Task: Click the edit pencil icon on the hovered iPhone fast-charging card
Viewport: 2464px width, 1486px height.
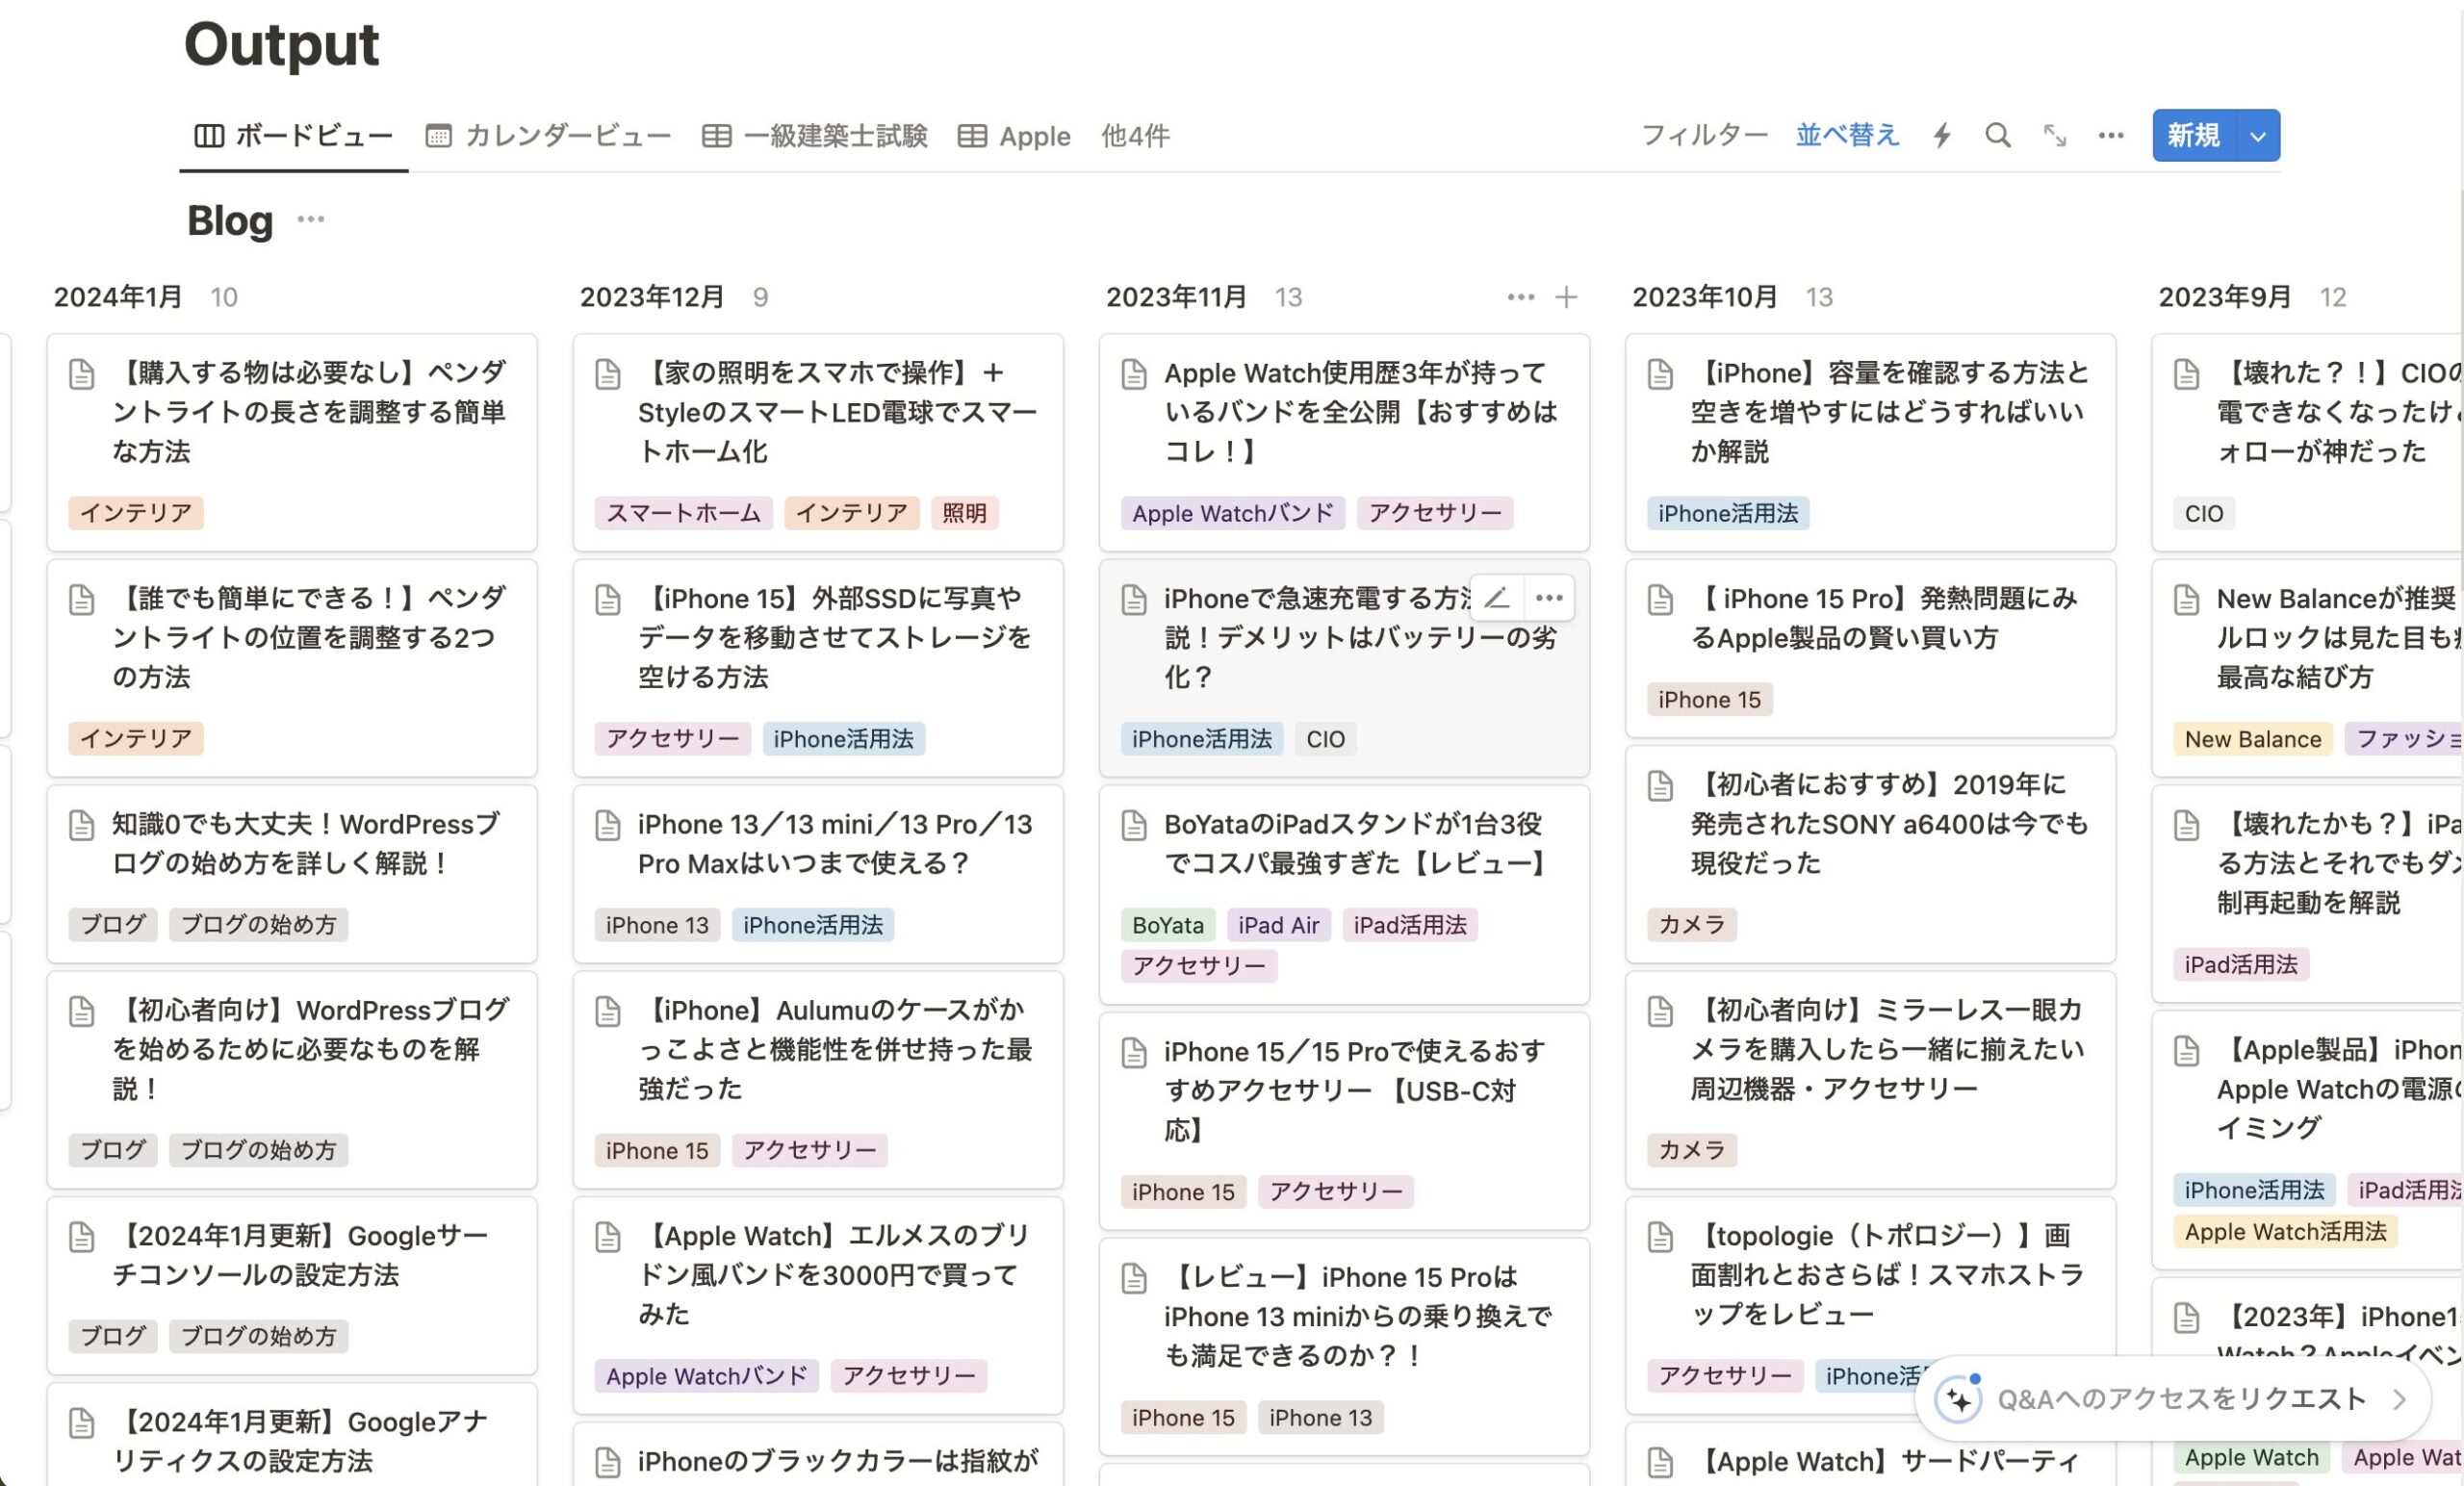Action: [x=1496, y=598]
